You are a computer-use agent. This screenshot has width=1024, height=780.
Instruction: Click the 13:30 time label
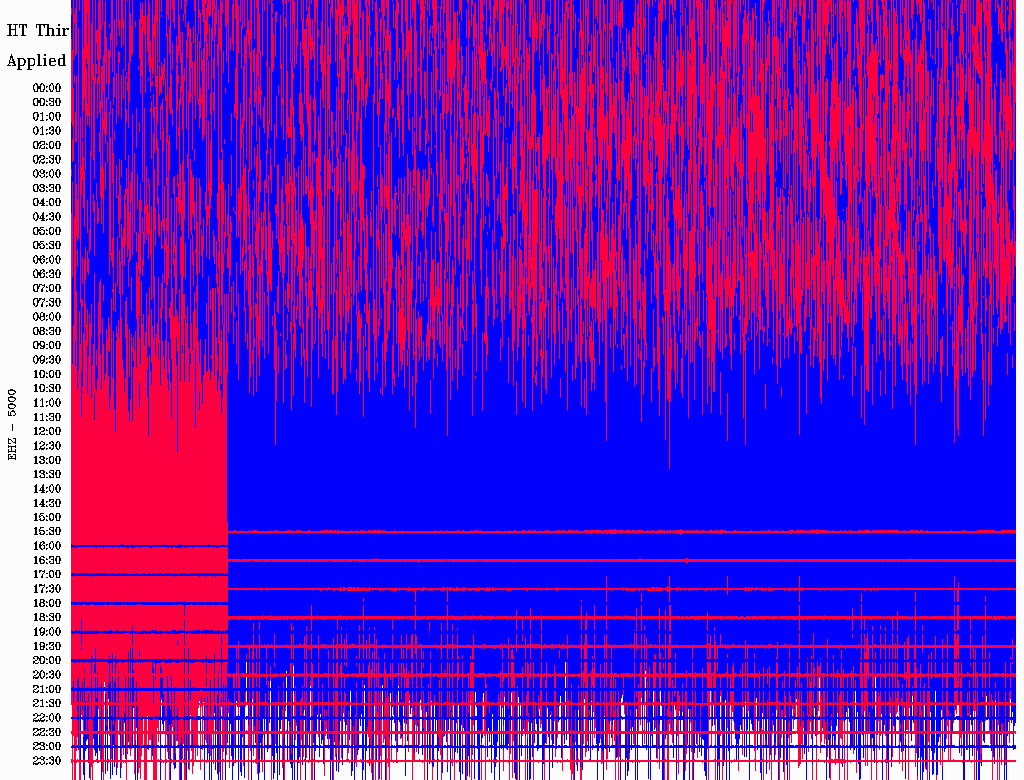47,474
